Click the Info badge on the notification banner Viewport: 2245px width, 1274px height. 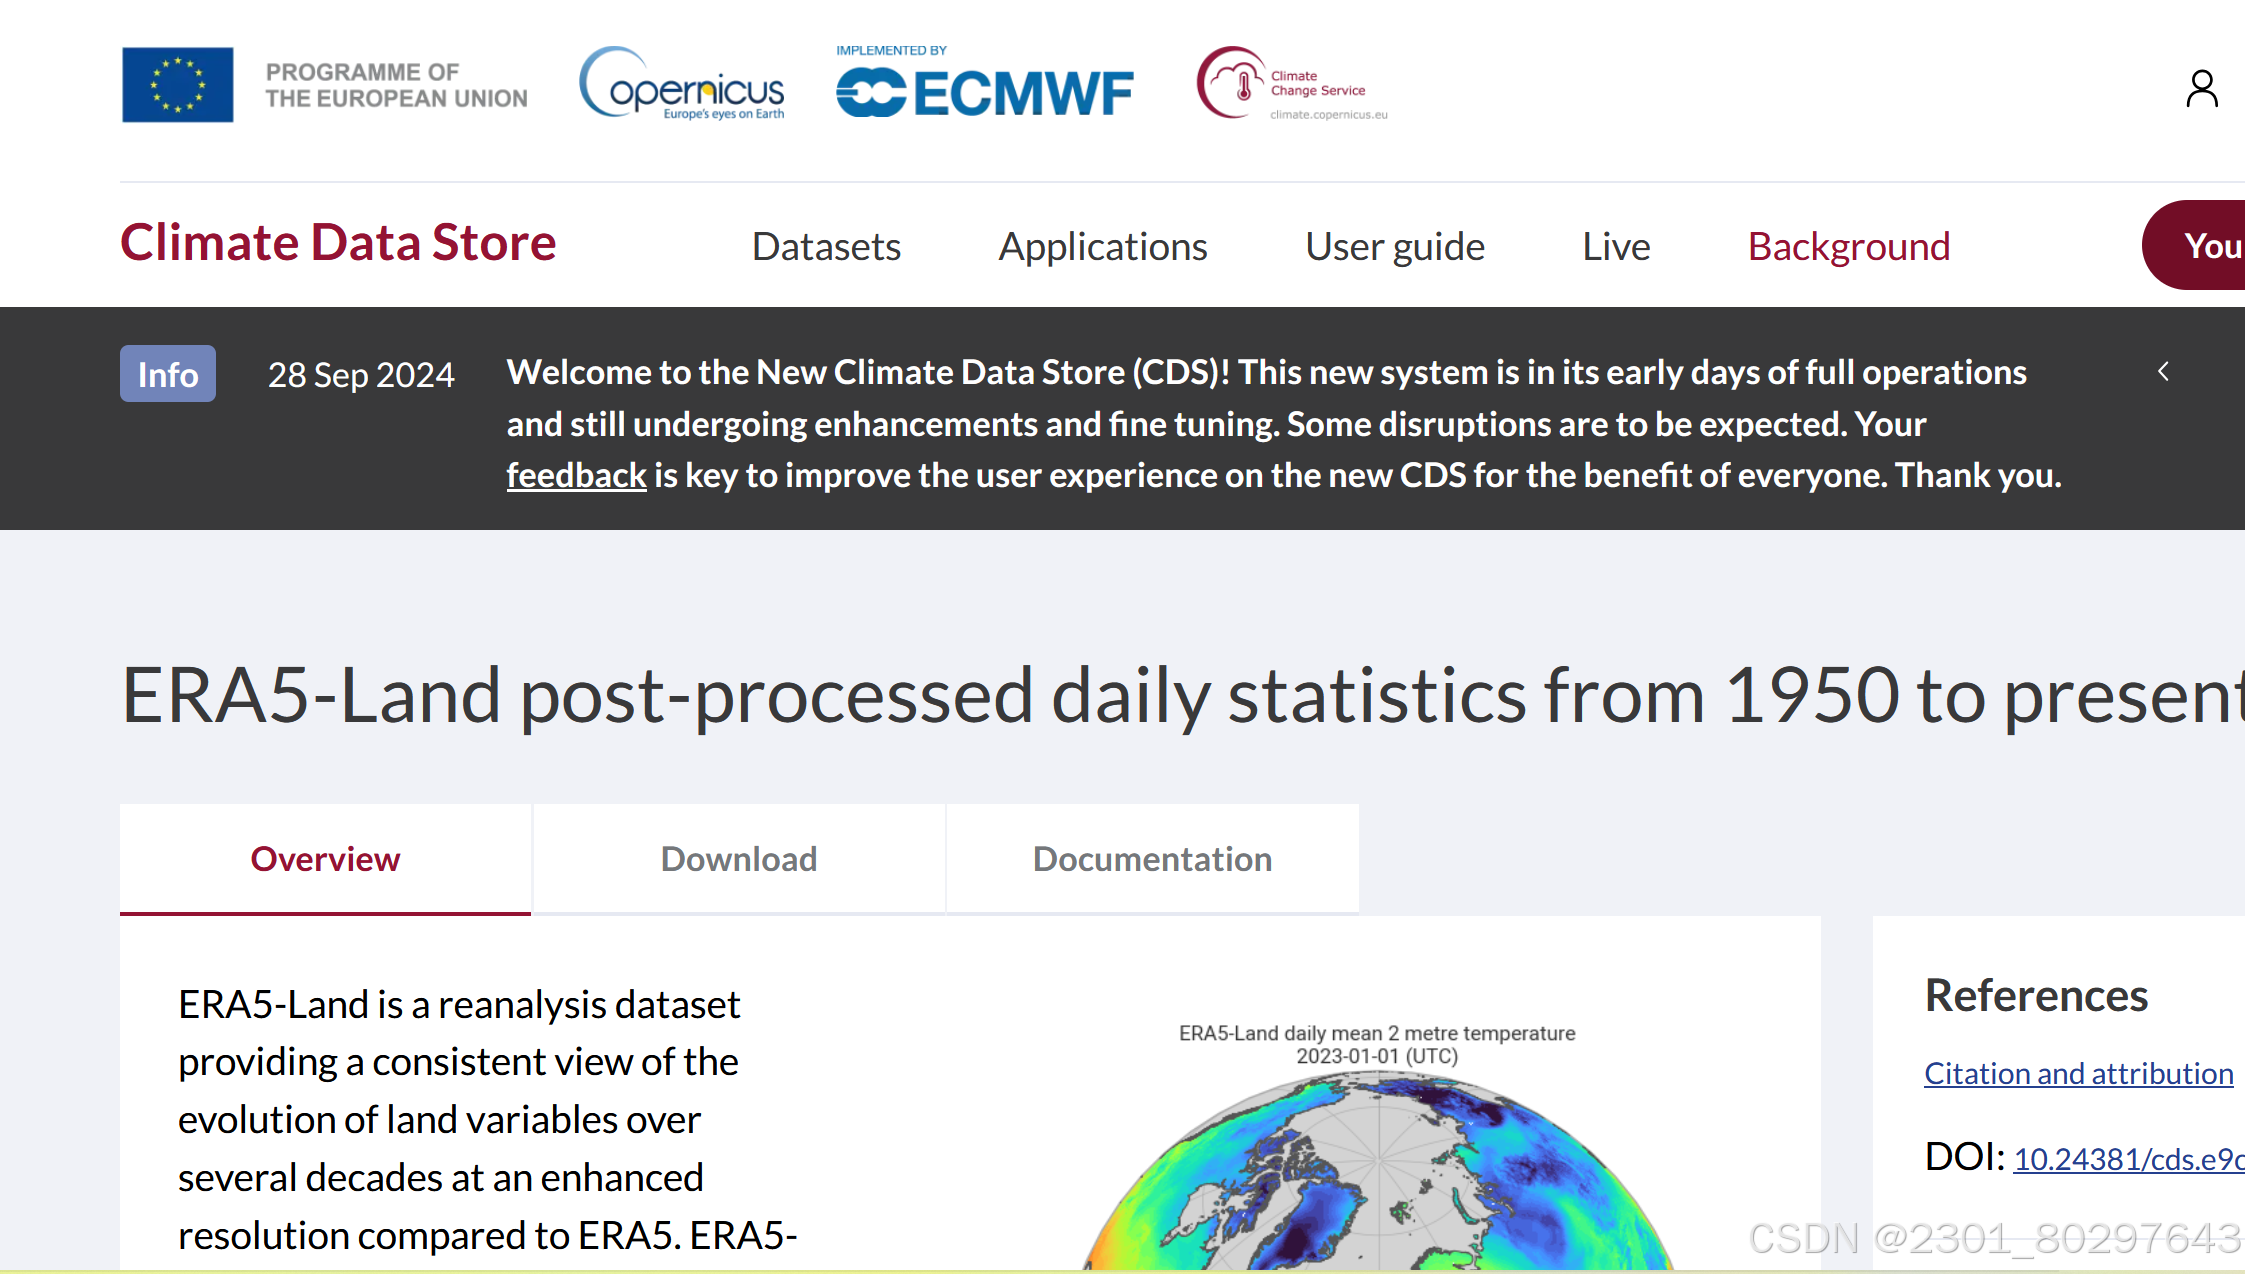click(x=167, y=373)
